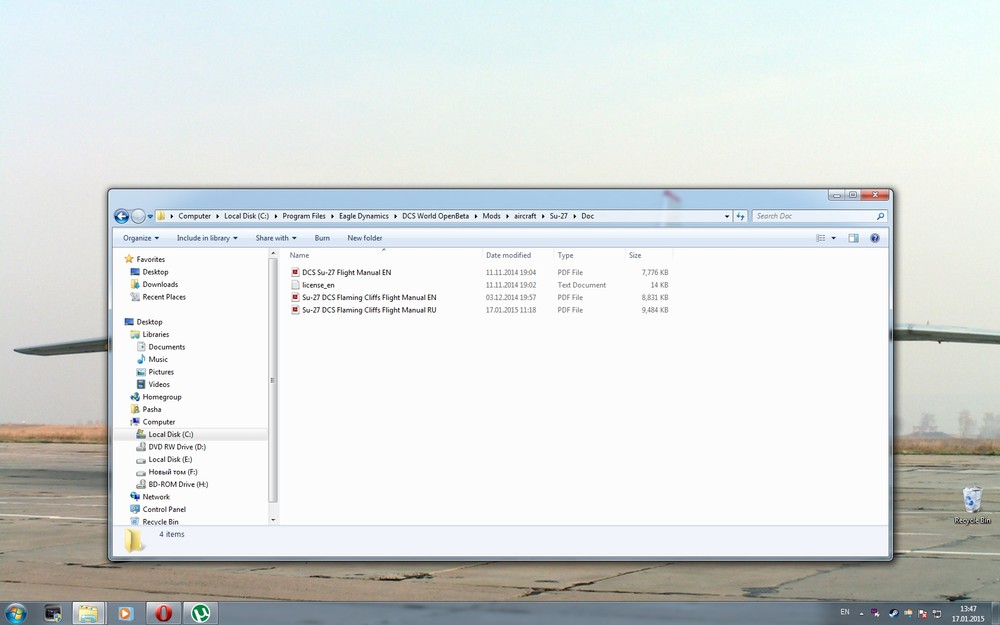The width and height of the screenshot is (1000, 625).
Task: Open the Organize menu
Action: tap(141, 238)
